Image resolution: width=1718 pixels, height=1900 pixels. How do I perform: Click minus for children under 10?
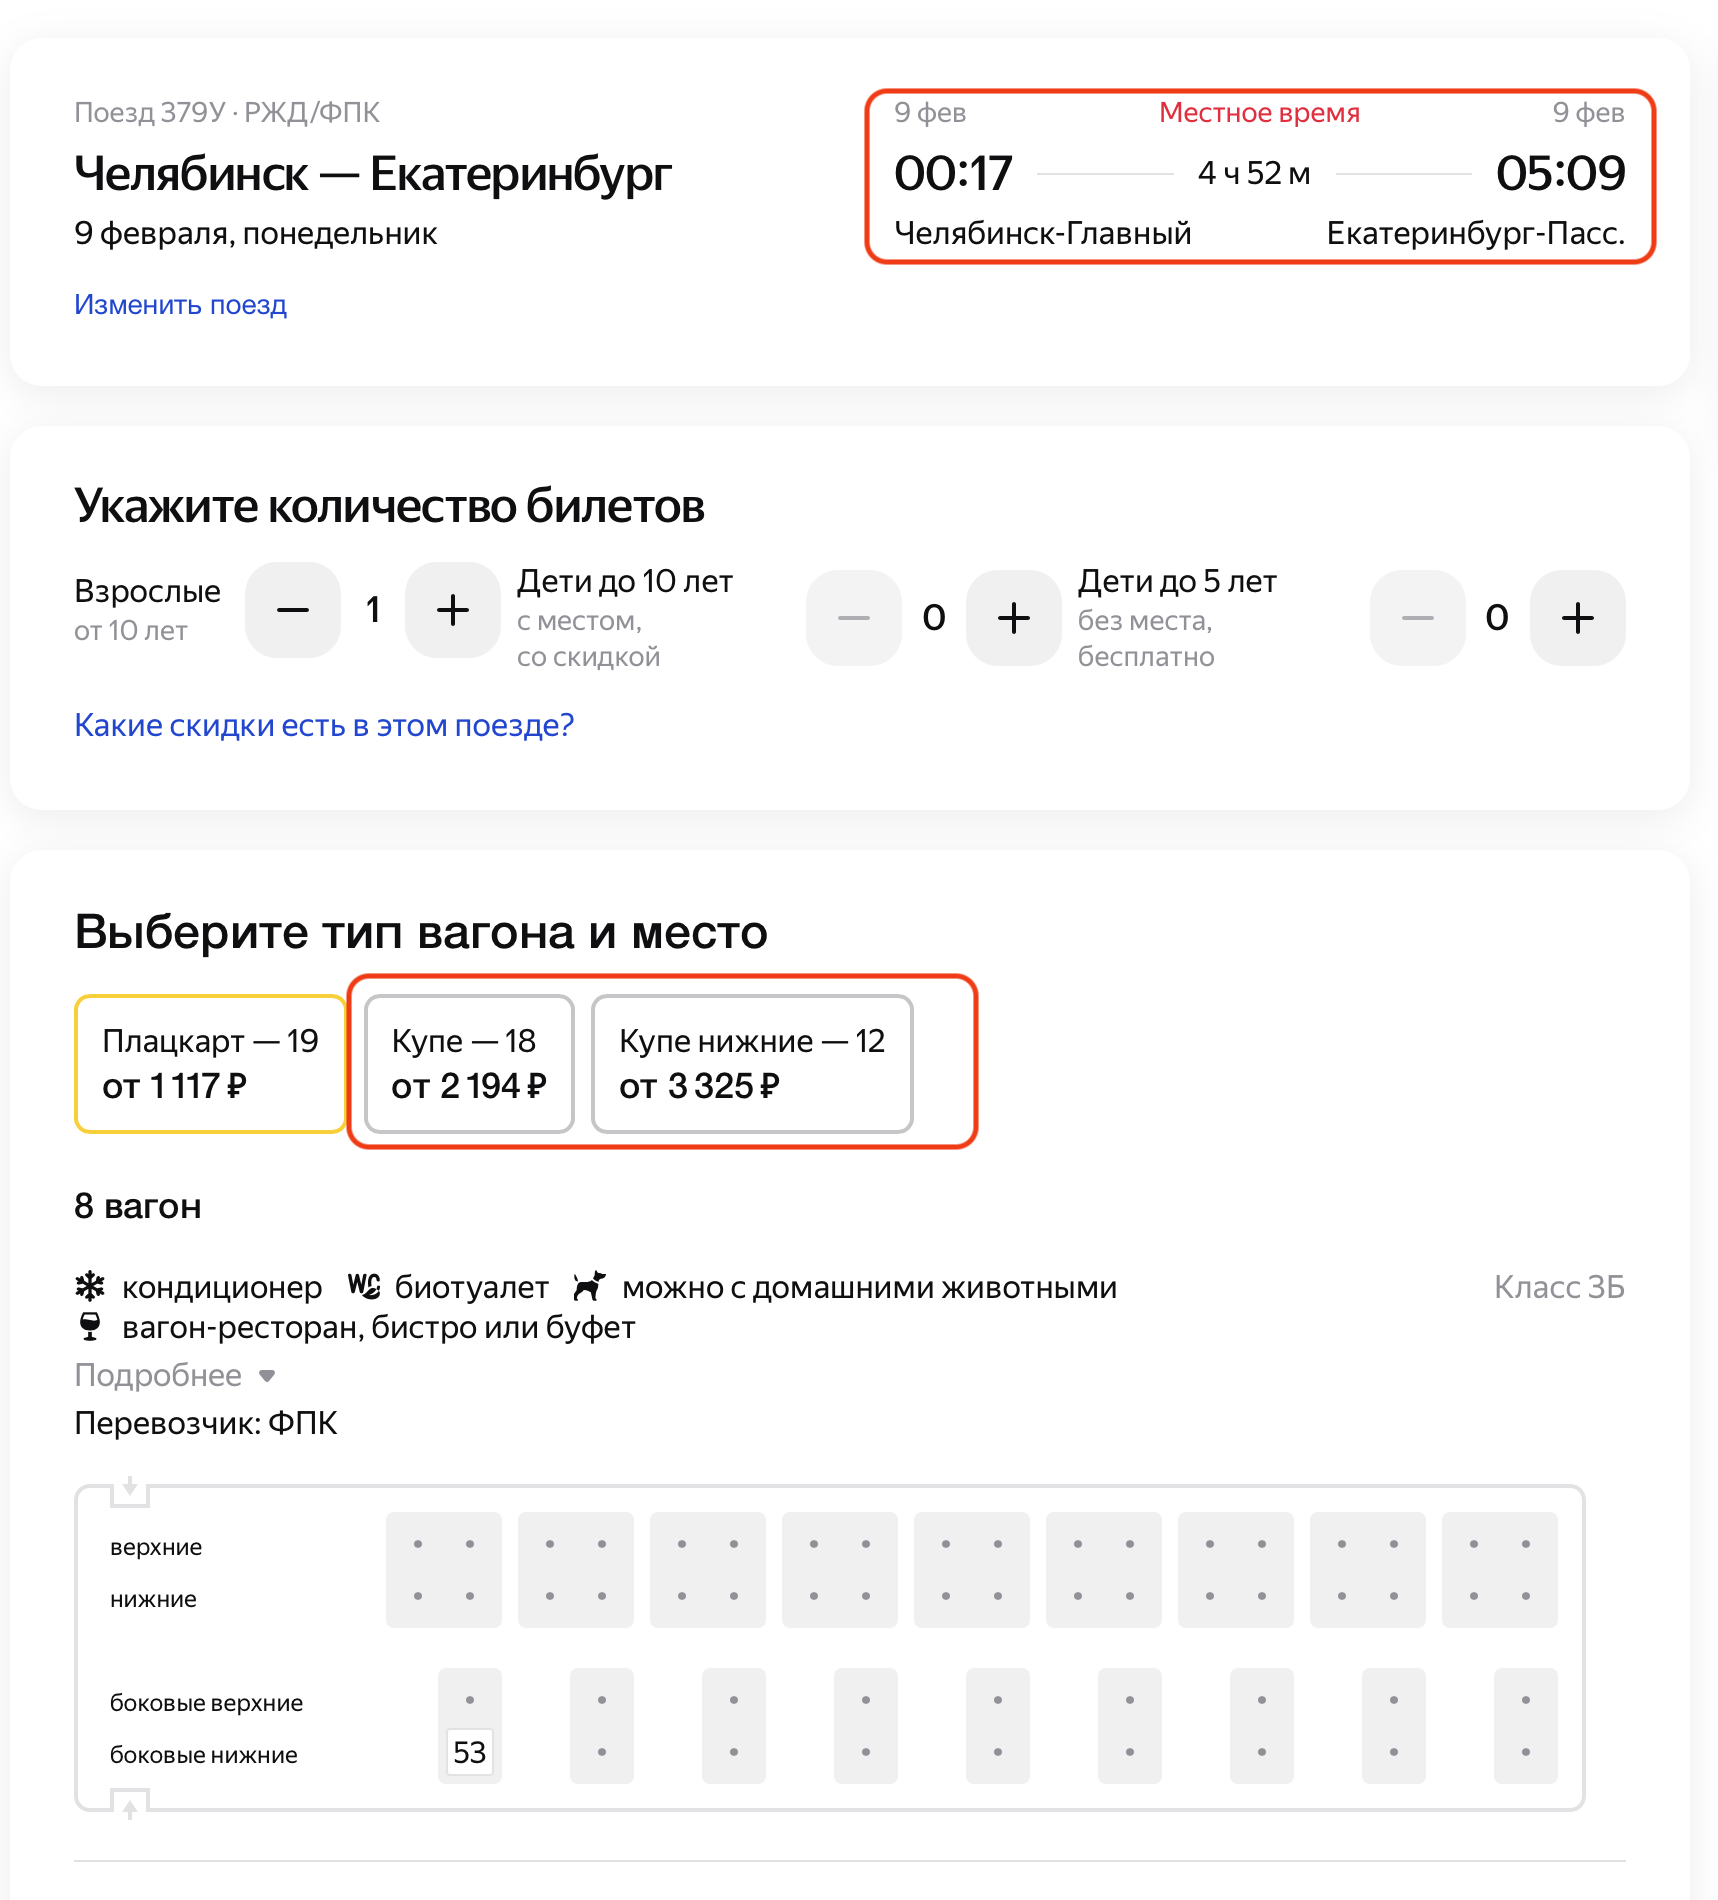pos(854,618)
